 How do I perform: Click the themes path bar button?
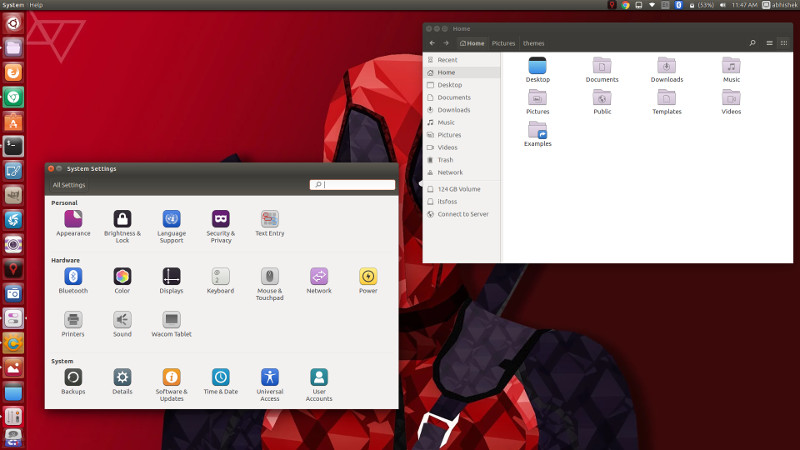click(x=534, y=43)
